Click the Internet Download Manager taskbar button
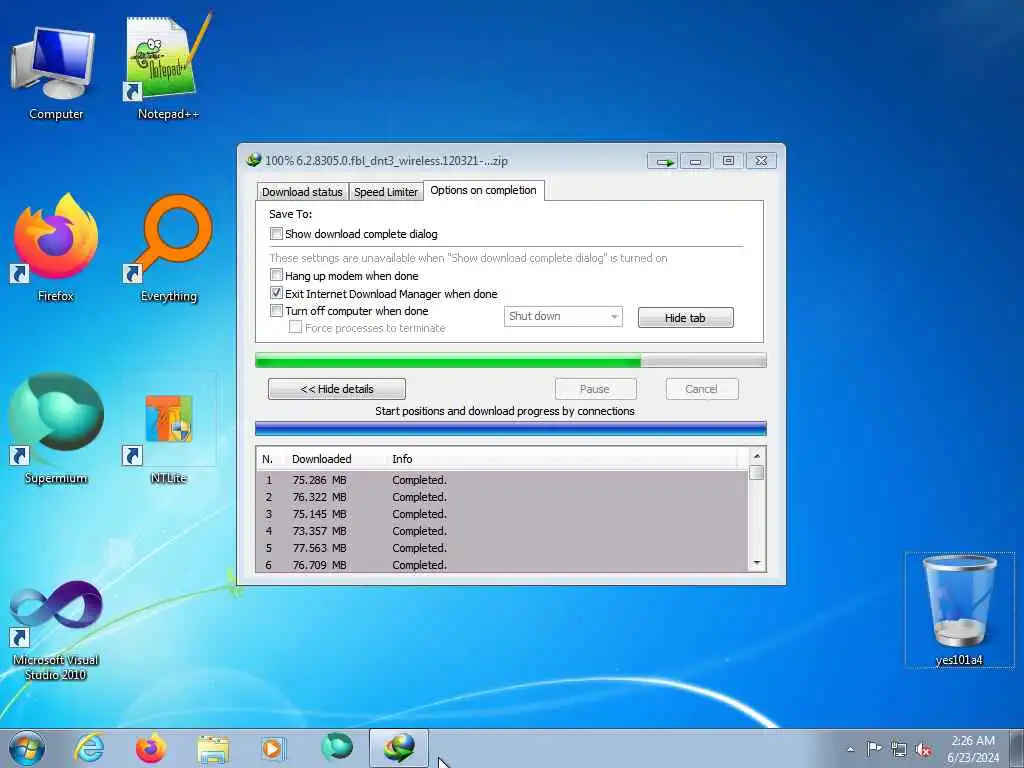 click(399, 748)
